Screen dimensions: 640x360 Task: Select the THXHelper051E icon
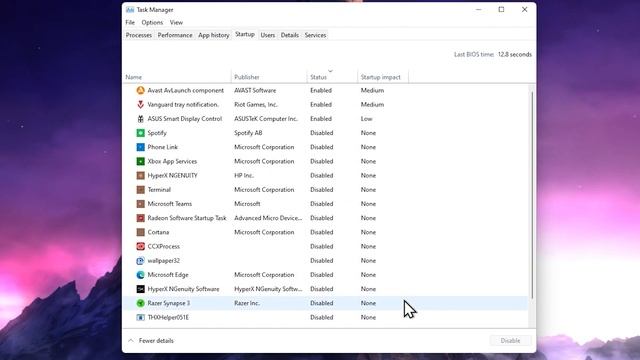tap(140, 317)
